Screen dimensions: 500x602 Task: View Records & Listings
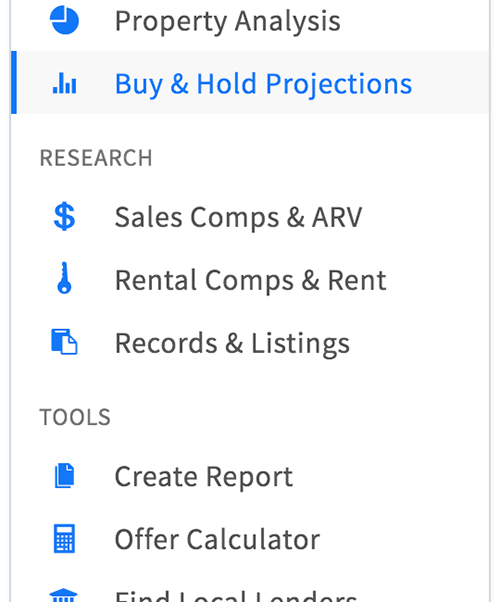tap(232, 343)
